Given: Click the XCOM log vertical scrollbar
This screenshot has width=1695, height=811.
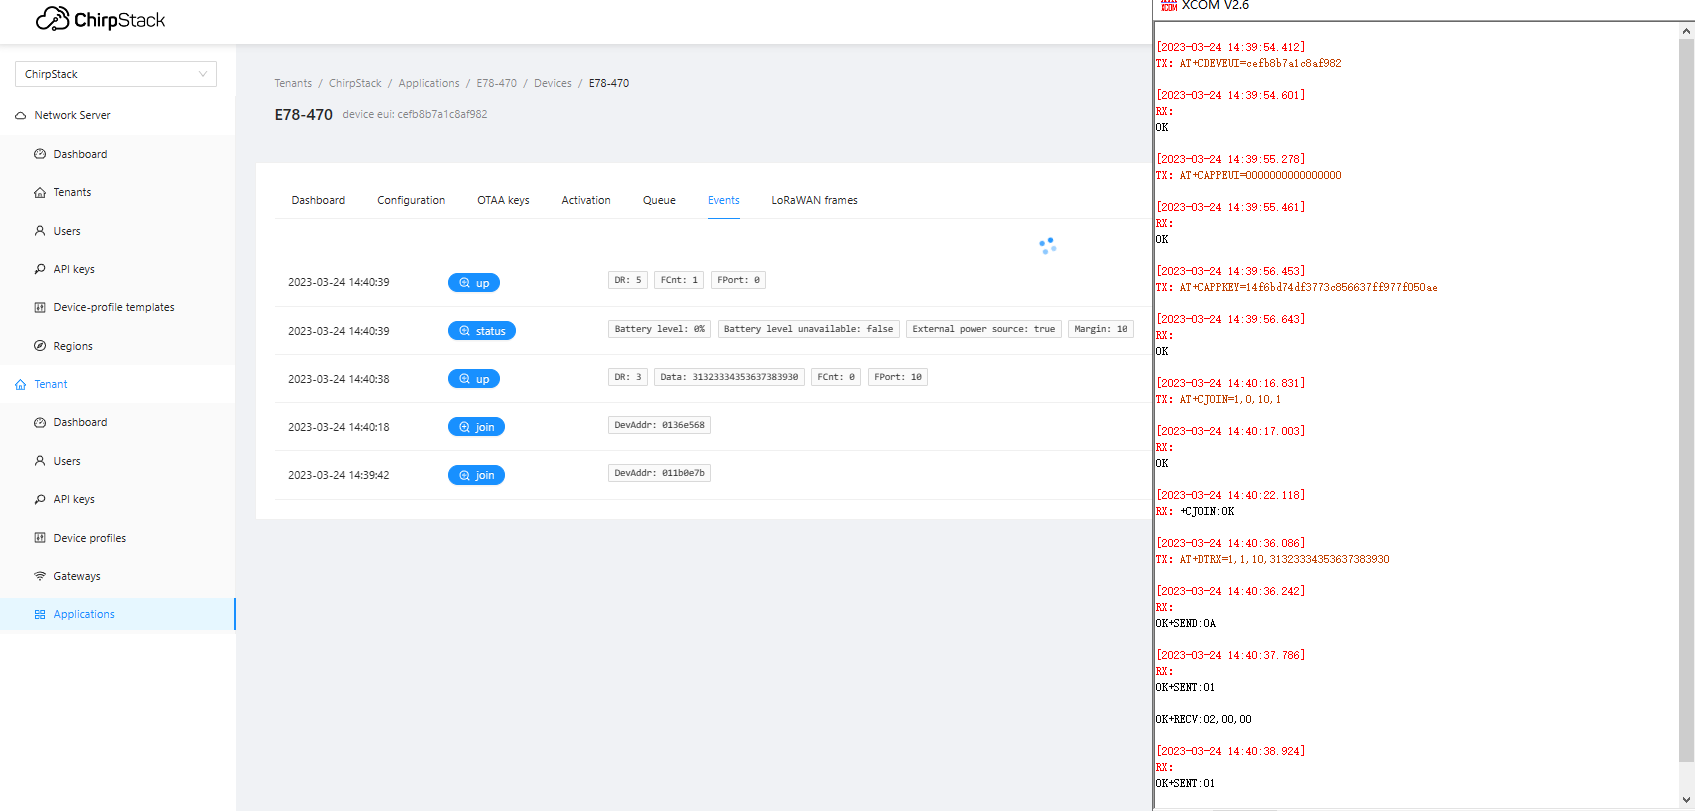Looking at the screenshot, I should 1686,400.
